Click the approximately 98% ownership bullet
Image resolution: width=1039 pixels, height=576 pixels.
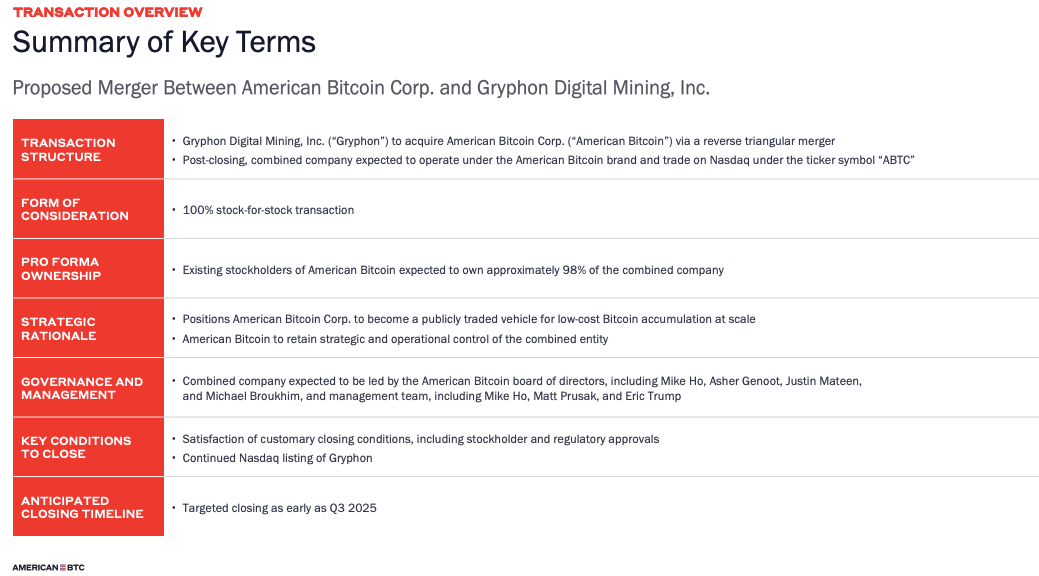click(x=453, y=270)
